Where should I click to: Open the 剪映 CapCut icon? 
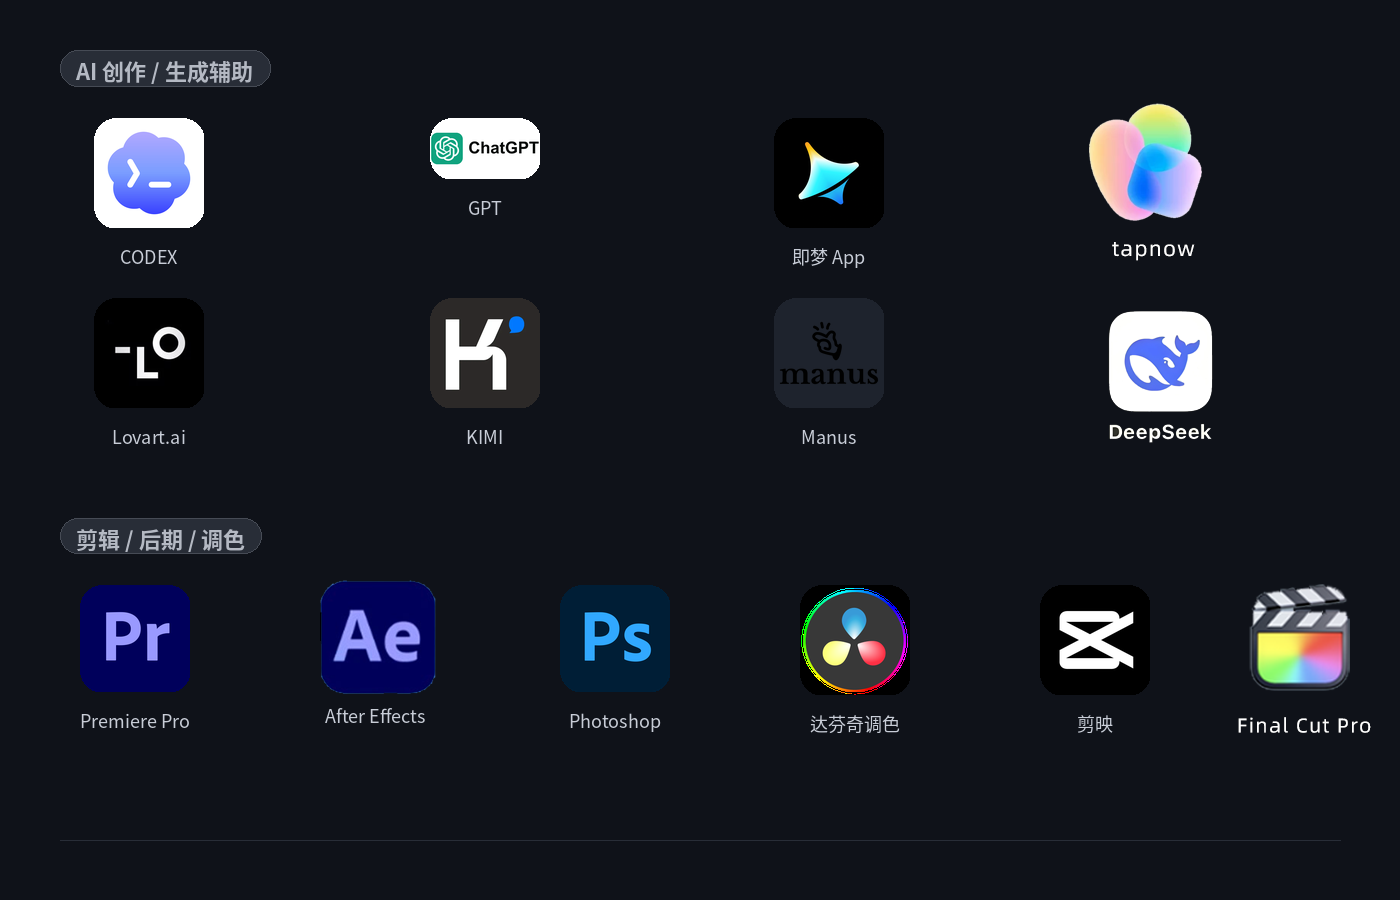coord(1095,640)
